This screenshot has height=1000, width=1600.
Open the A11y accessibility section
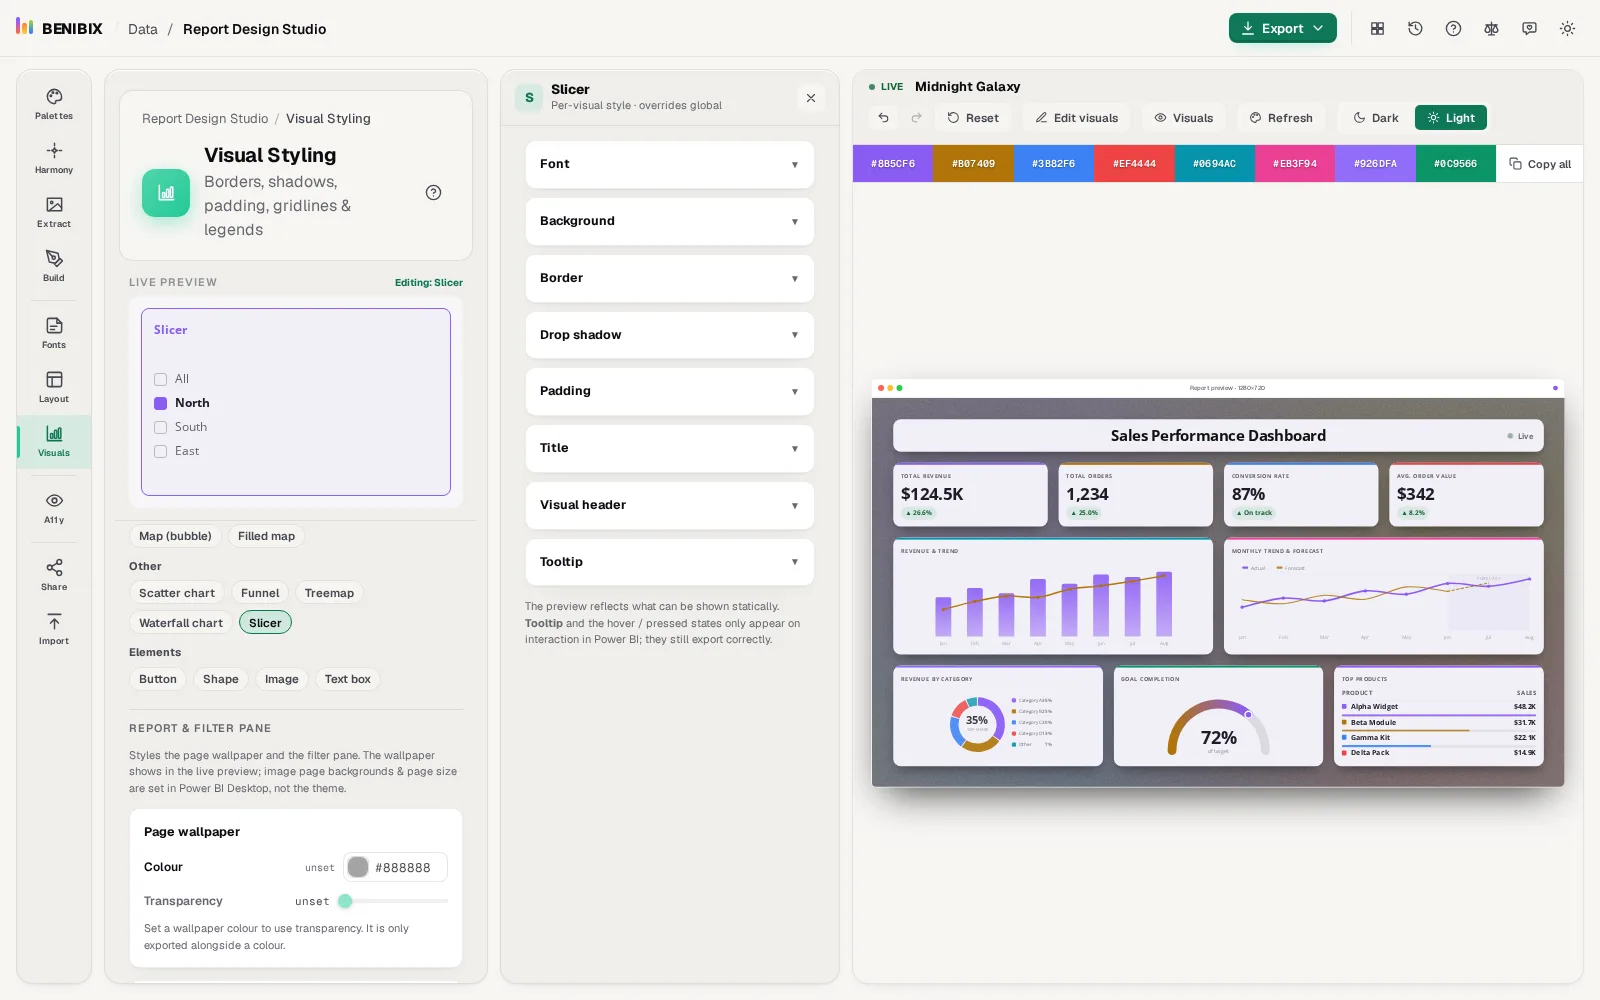pos(54,508)
